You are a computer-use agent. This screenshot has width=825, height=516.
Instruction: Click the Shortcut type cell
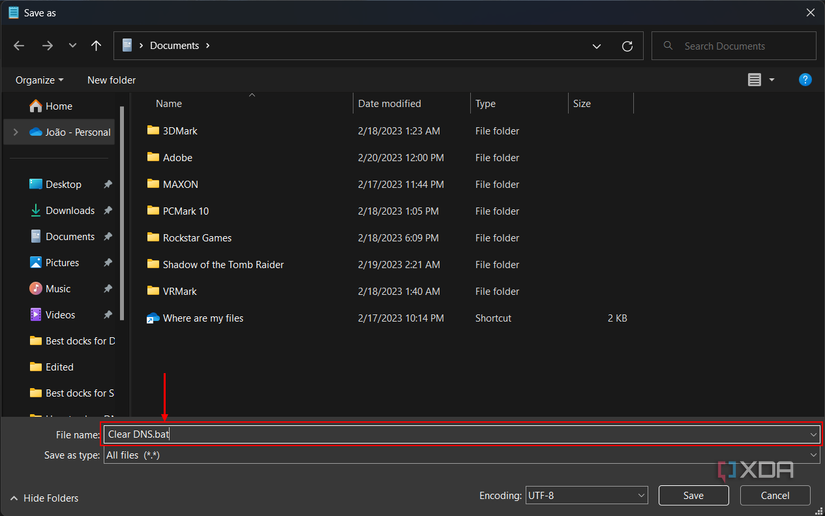(x=493, y=318)
